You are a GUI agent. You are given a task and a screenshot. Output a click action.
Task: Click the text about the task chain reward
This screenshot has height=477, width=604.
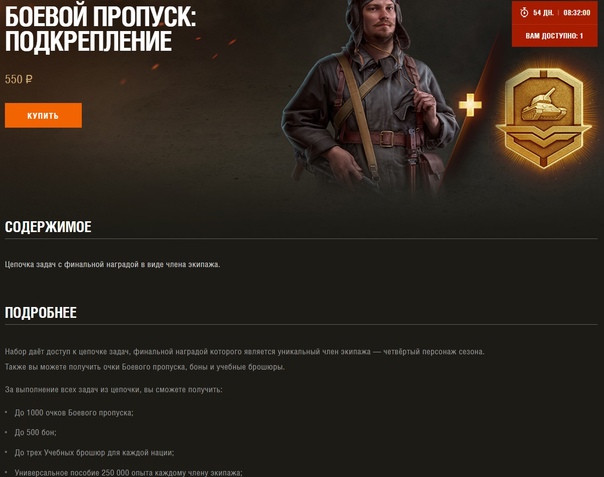[x=112, y=264]
